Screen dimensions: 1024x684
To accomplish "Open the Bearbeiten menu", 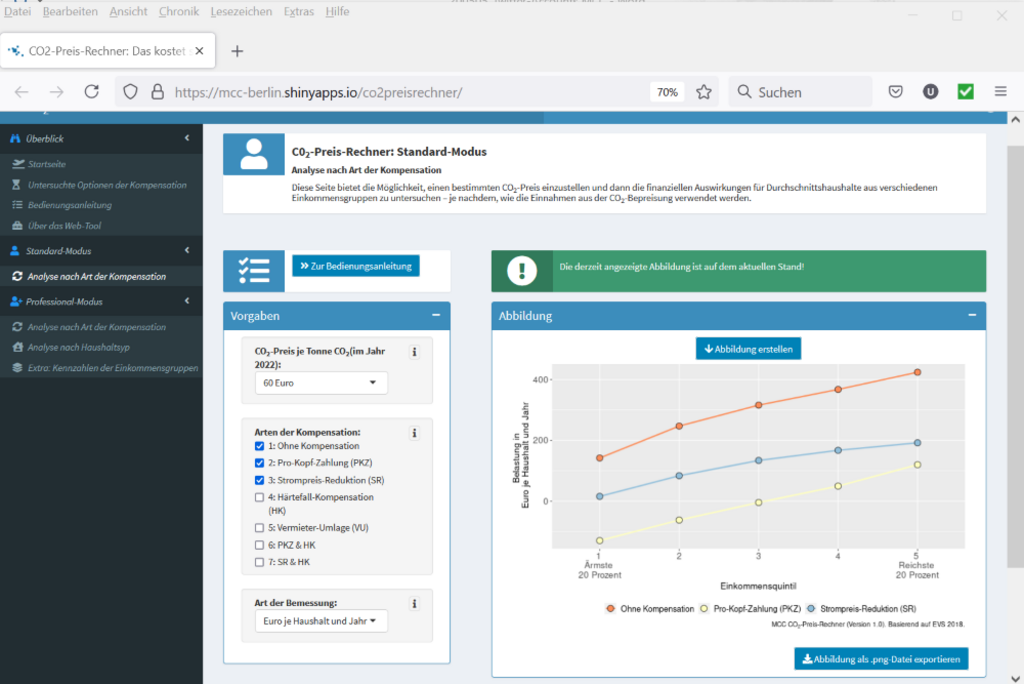I will pos(70,12).
